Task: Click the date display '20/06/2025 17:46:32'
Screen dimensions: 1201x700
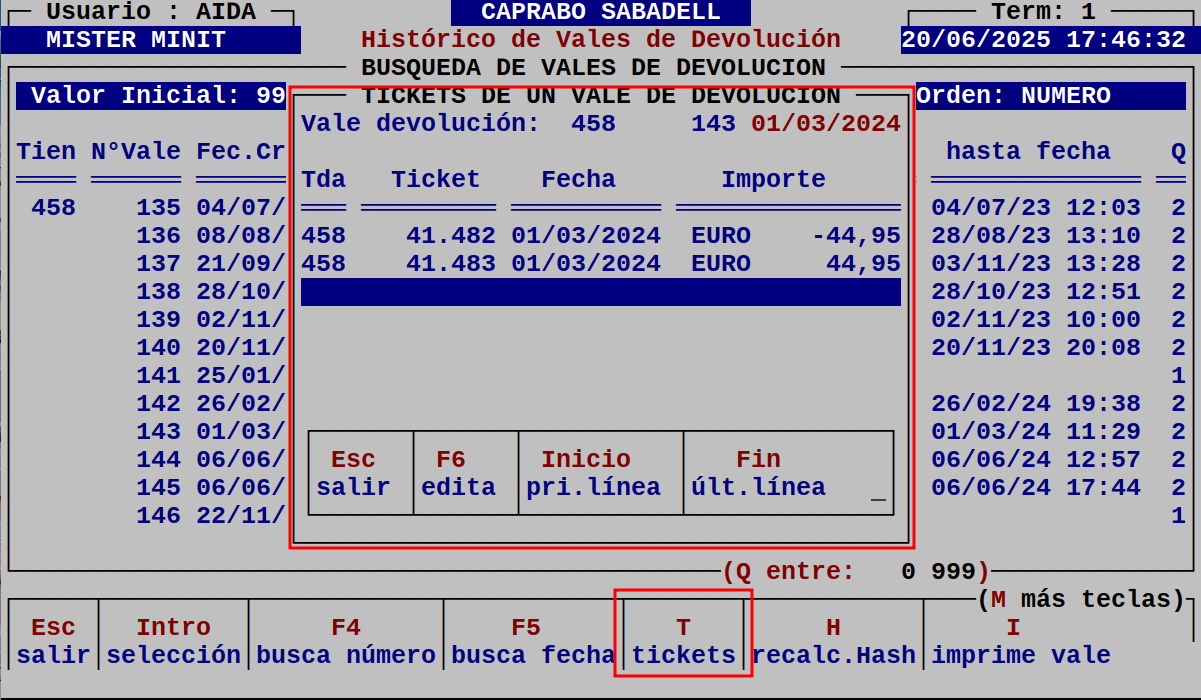Action: [x=1046, y=39]
